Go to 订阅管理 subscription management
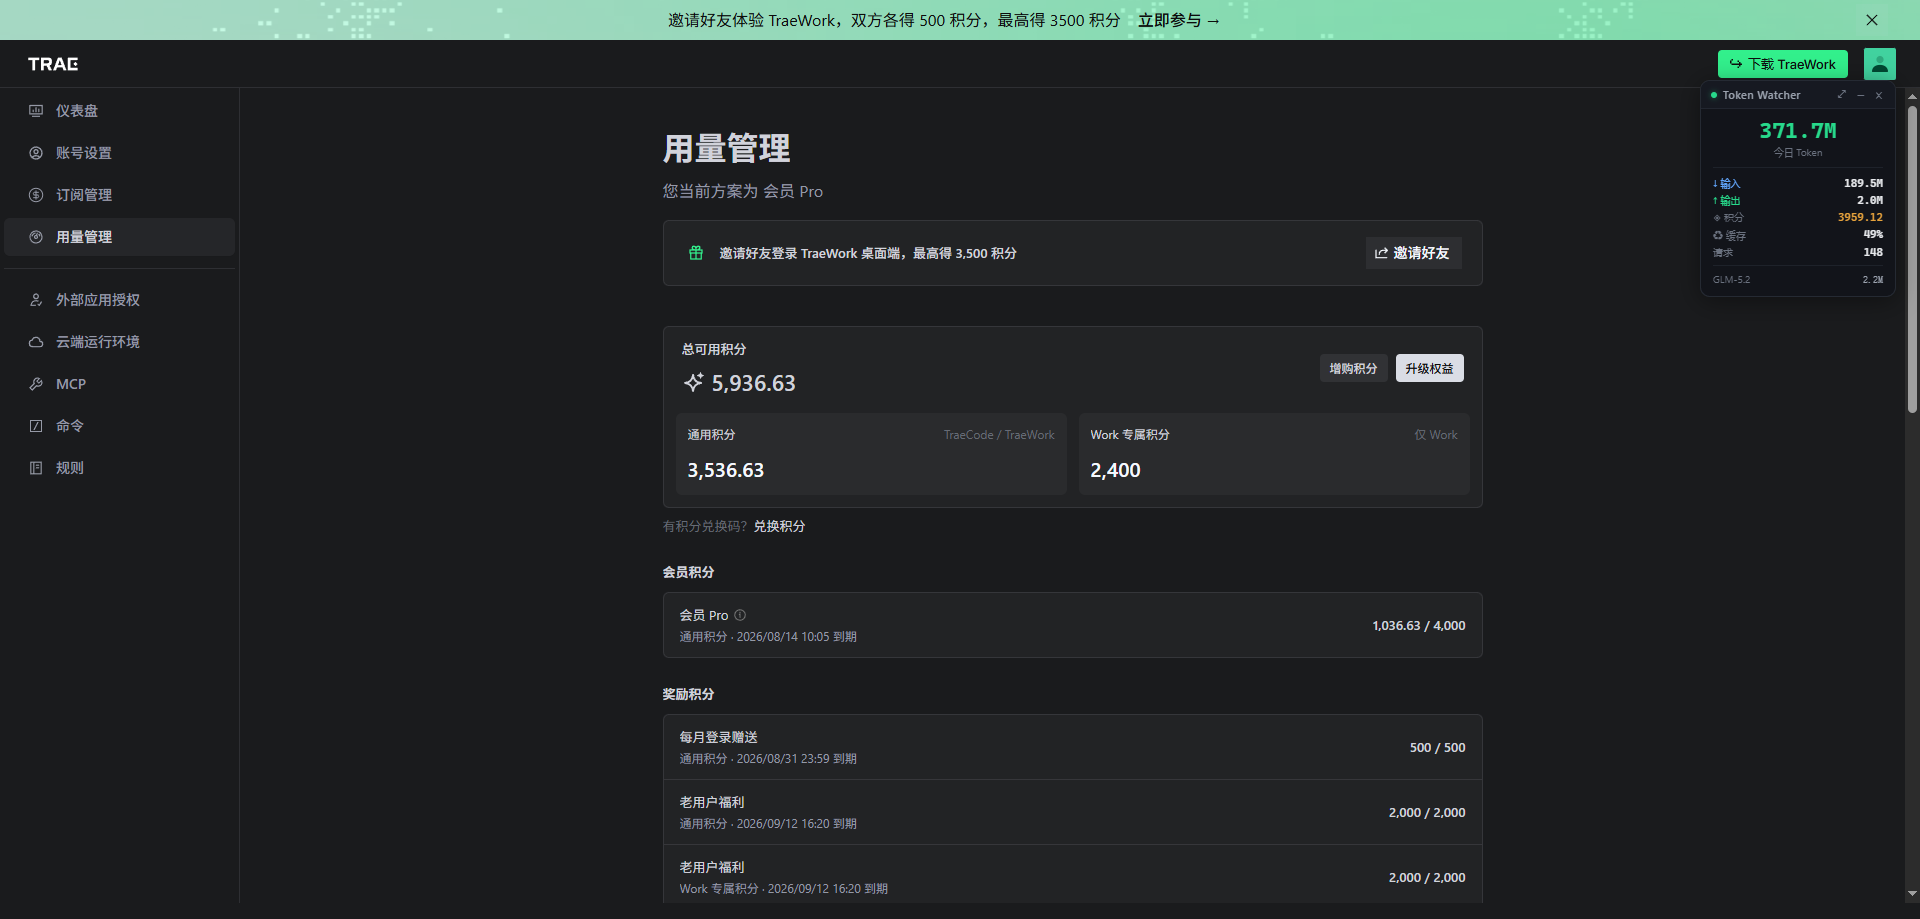The image size is (1920, 919). point(119,195)
